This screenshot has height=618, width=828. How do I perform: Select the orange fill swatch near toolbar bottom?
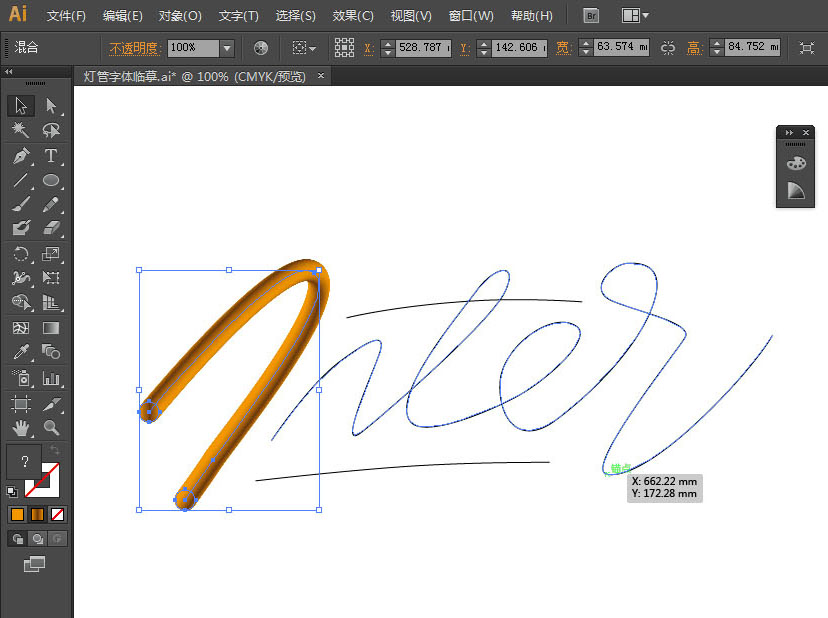point(17,513)
